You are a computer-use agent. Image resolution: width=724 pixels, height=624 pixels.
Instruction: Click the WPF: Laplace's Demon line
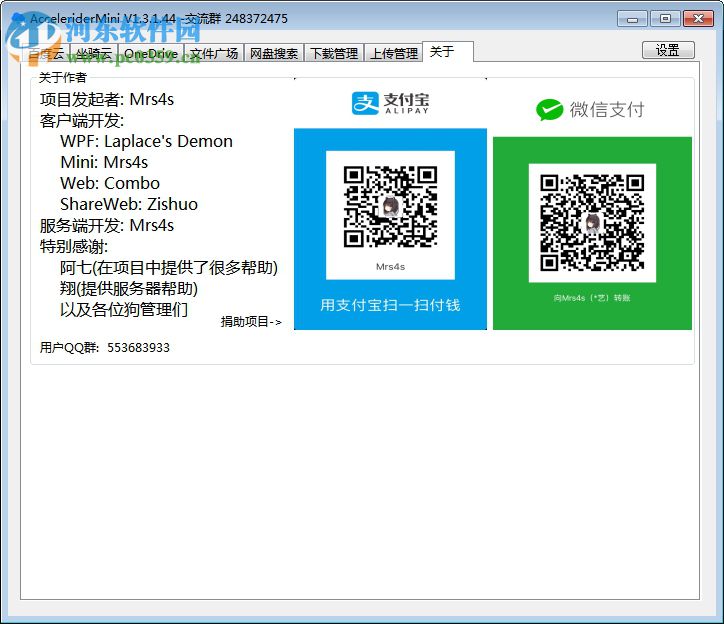[146, 141]
